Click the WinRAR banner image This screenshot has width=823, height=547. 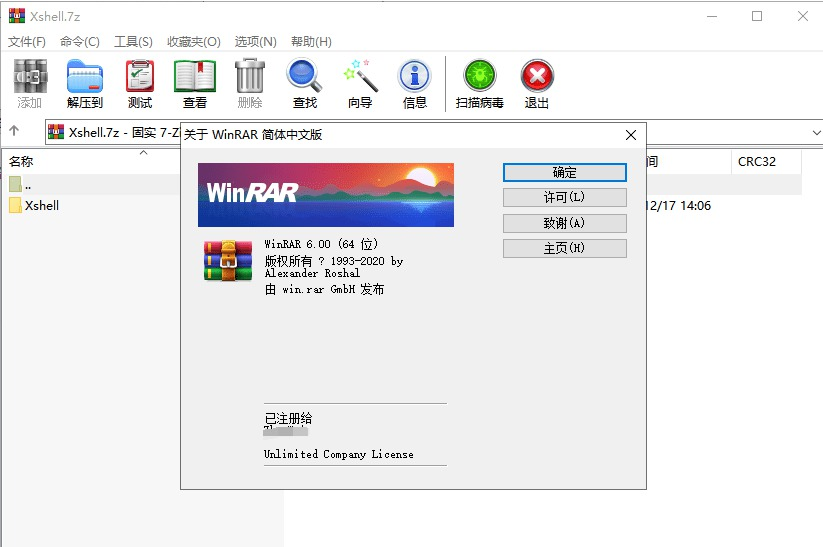(326, 195)
